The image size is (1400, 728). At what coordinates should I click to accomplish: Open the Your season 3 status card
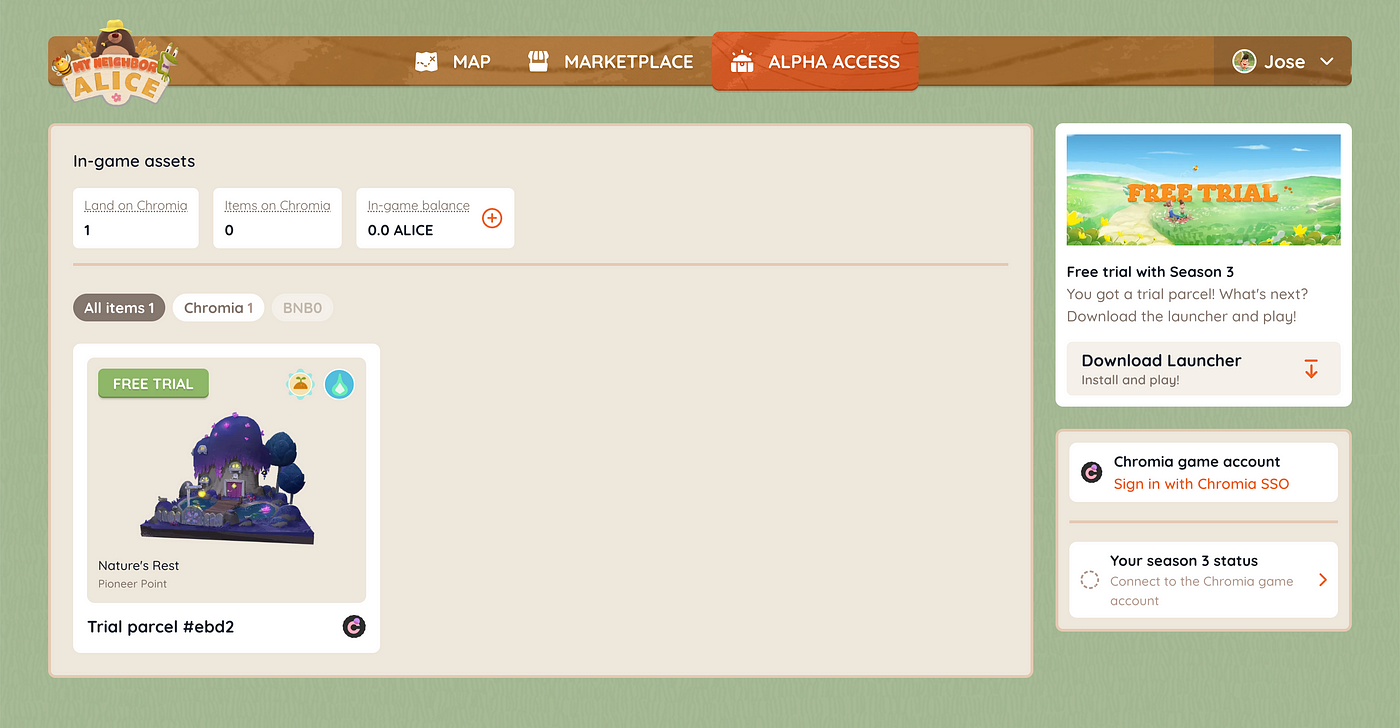coord(1203,580)
